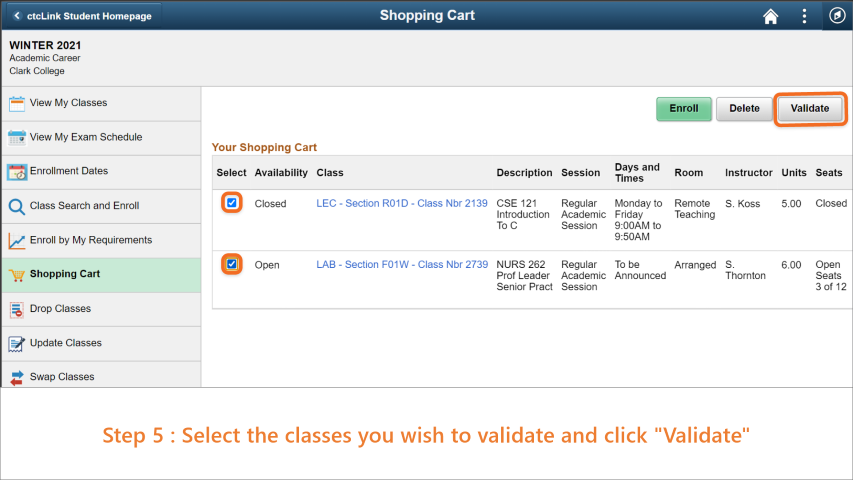Open LEC Section R01D Class Nbr 2139 link

coord(402,204)
